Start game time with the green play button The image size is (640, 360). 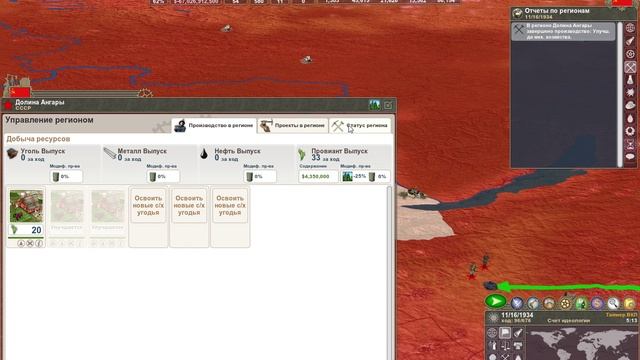tap(496, 302)
